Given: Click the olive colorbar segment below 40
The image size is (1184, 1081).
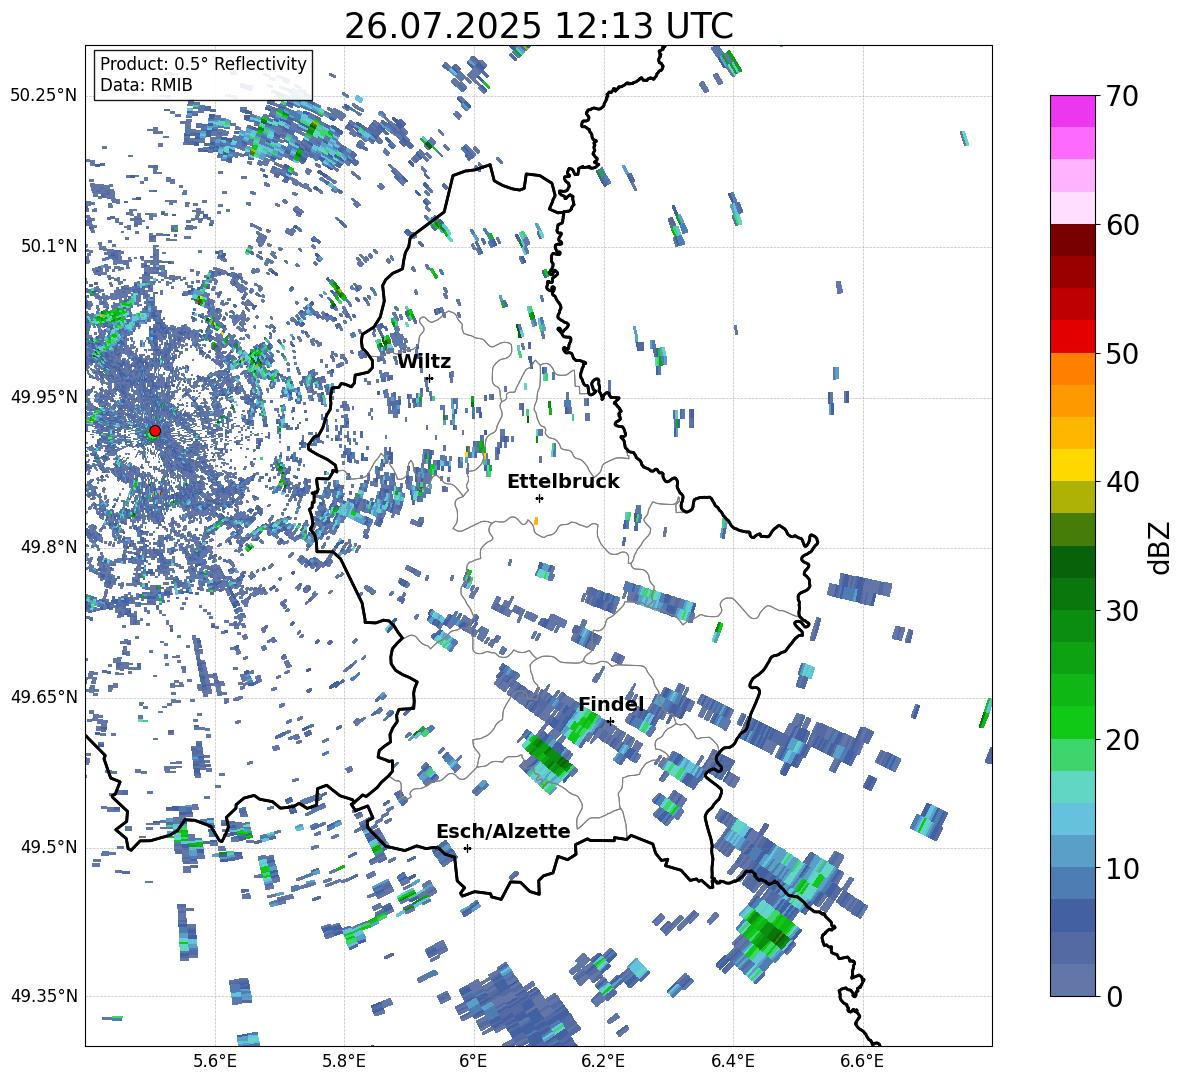Looking at the screenshot, I should pos(1072,497).
